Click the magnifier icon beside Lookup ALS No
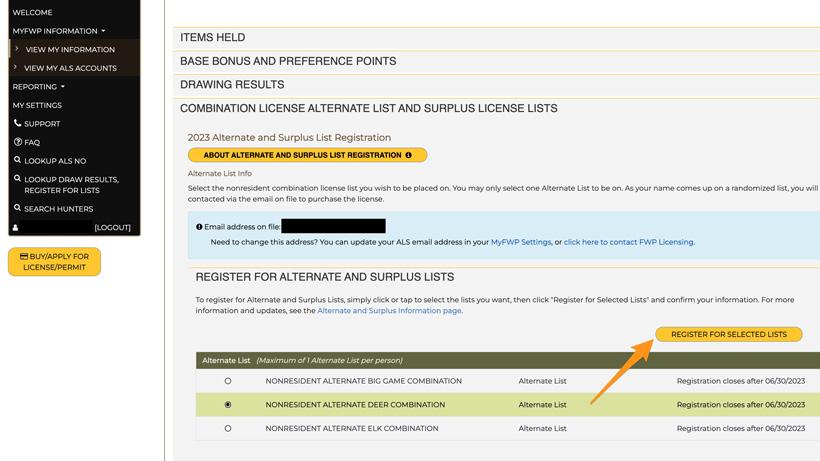This screenshot has height=461, width=820. pyautogui.click(x=17, y=160)
